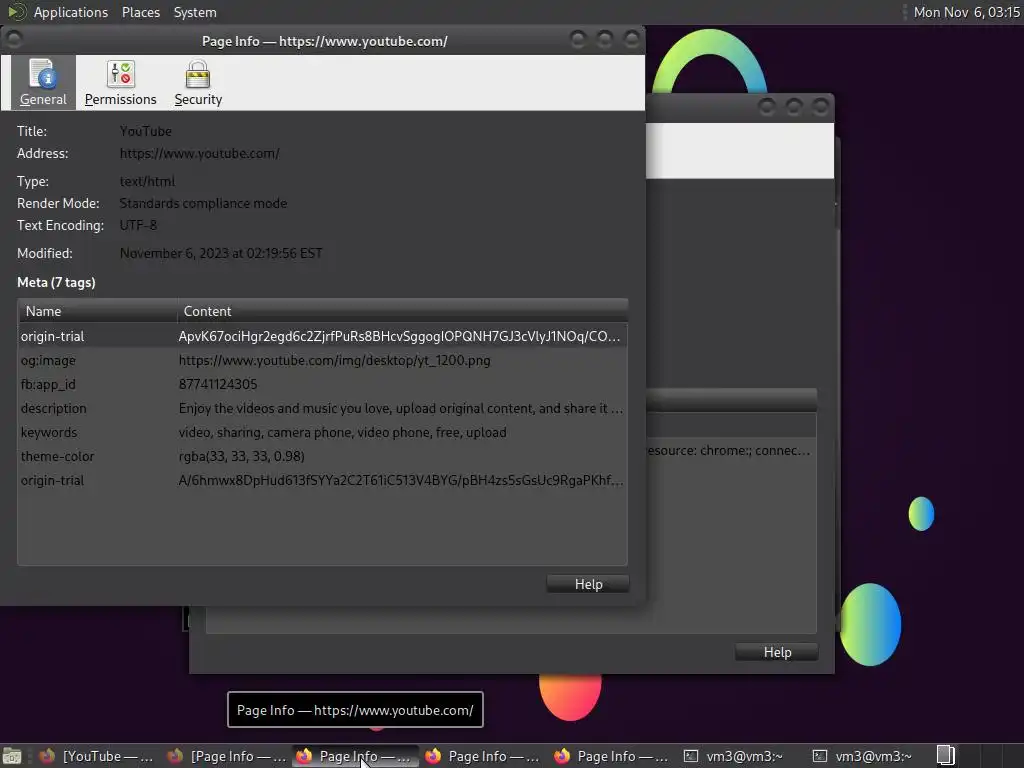The width and height of the screenshot is (1024, 768).
Task: Select the origin-trial row starting with A/6hmwx
Action: [323, 480]
